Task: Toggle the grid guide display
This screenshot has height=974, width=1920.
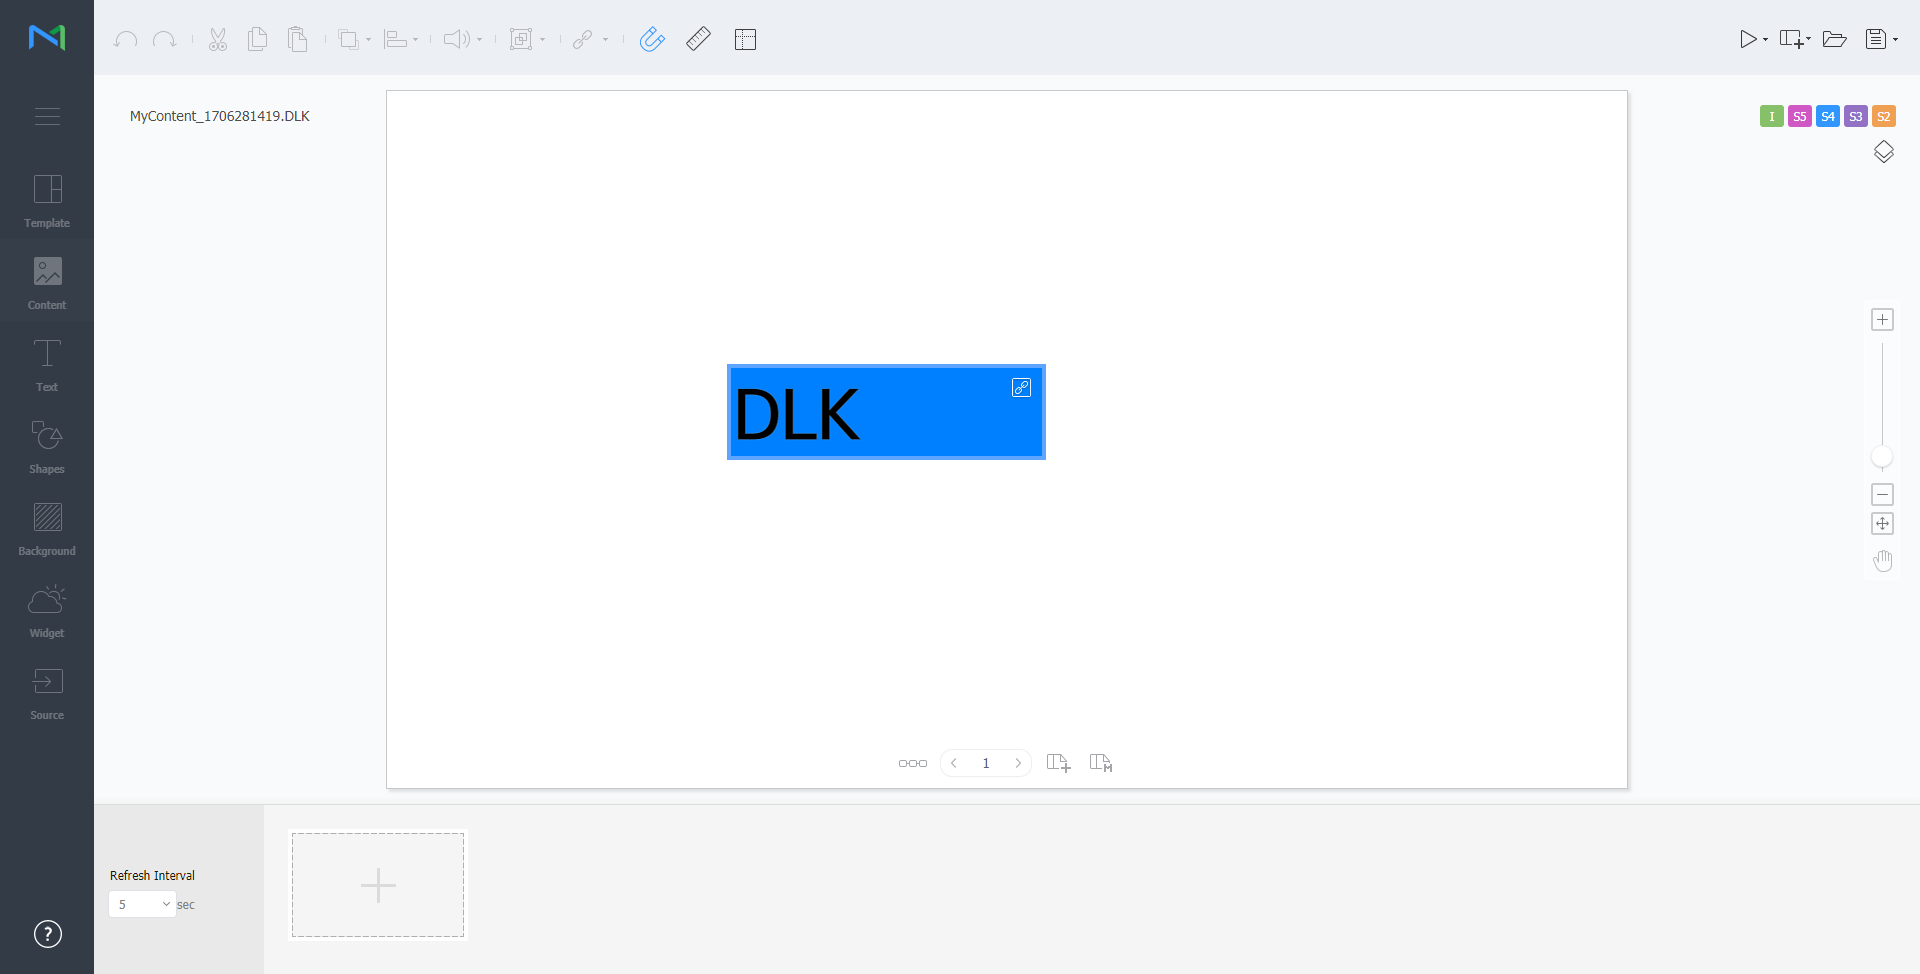Action: coord(745,40)
